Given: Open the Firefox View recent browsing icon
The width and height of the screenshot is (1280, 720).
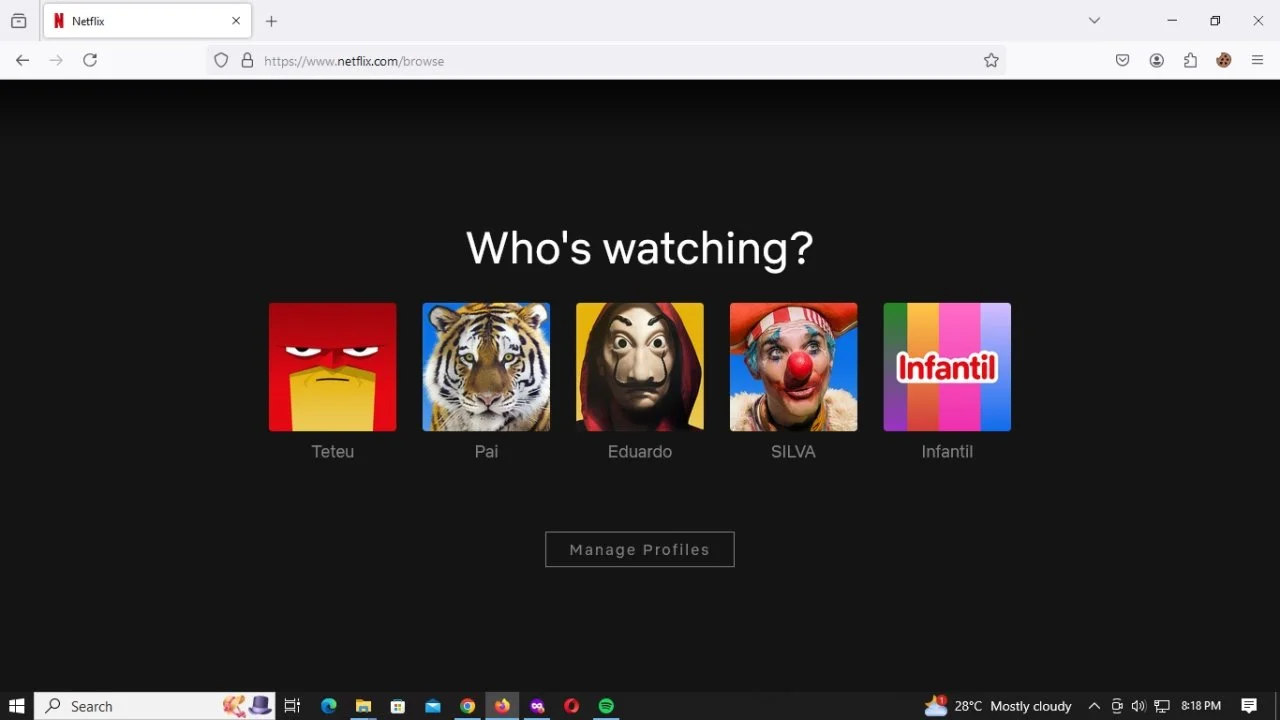Looking at the screenshot, I should pos(18,20).
